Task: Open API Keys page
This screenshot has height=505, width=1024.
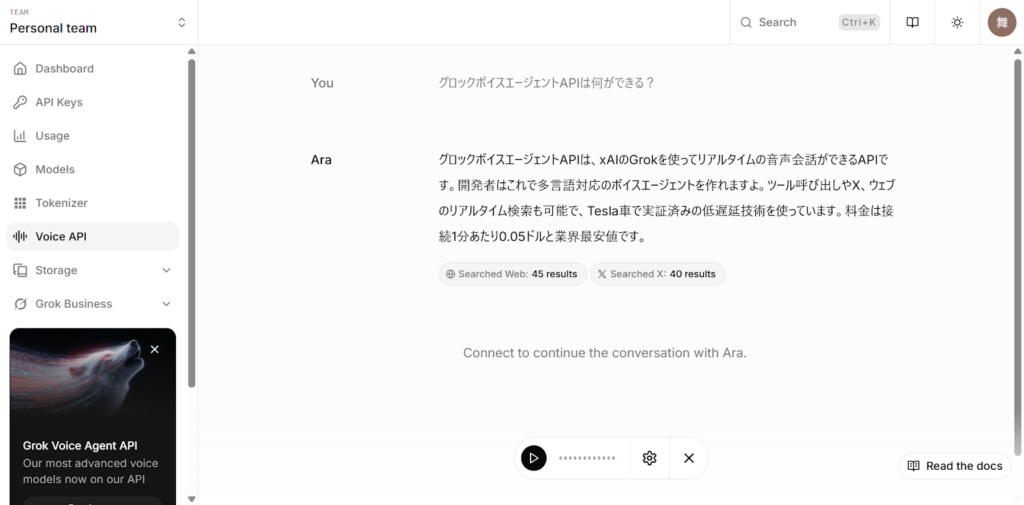Action: coord(92,102)
